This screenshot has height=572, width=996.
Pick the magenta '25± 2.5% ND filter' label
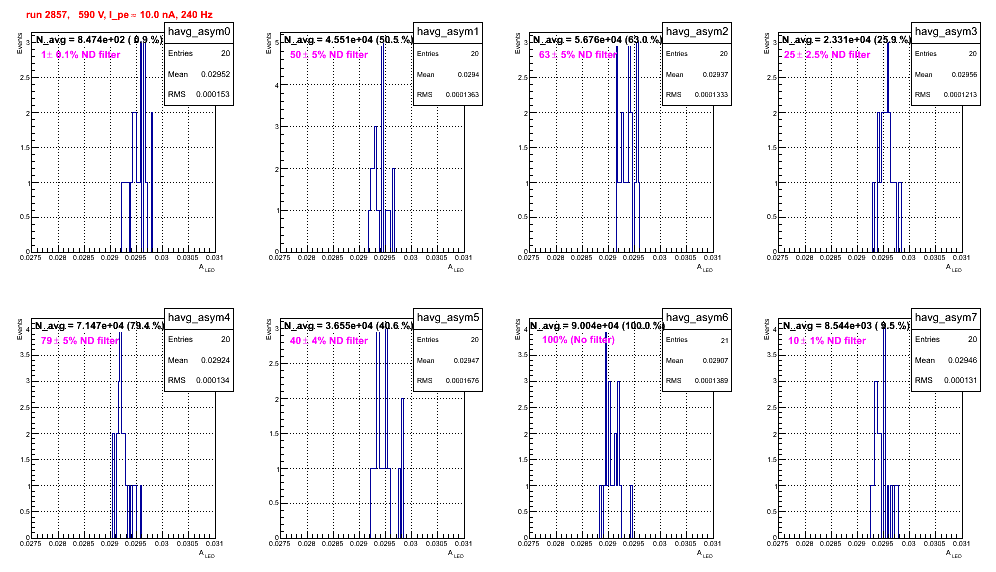[827, 55]
